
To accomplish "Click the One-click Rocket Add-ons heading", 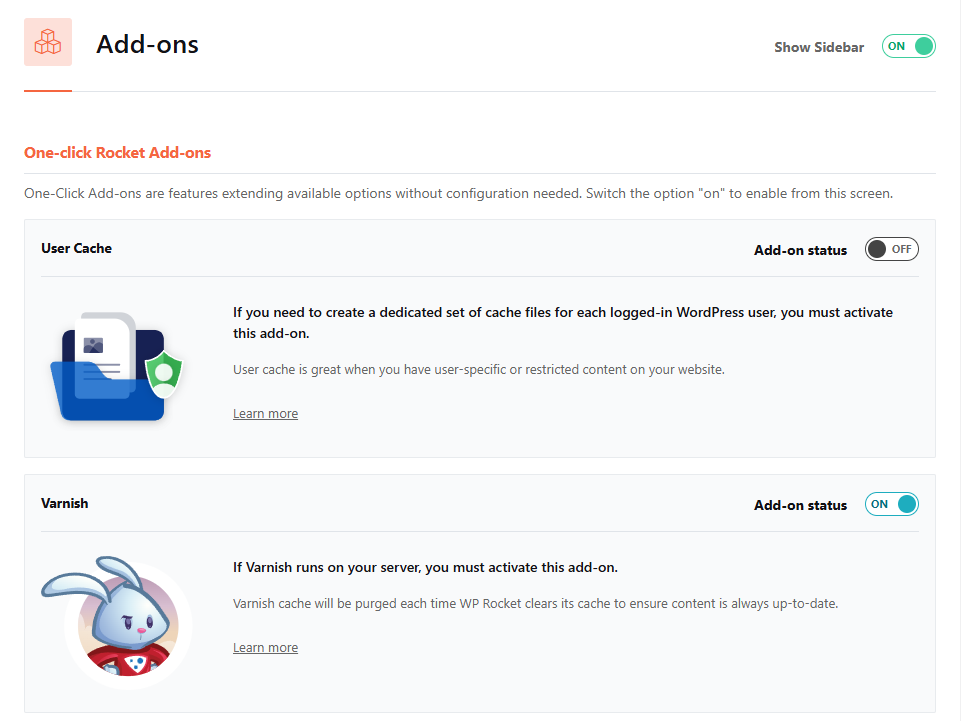I will pyautogui.click(x=117, y=153).
